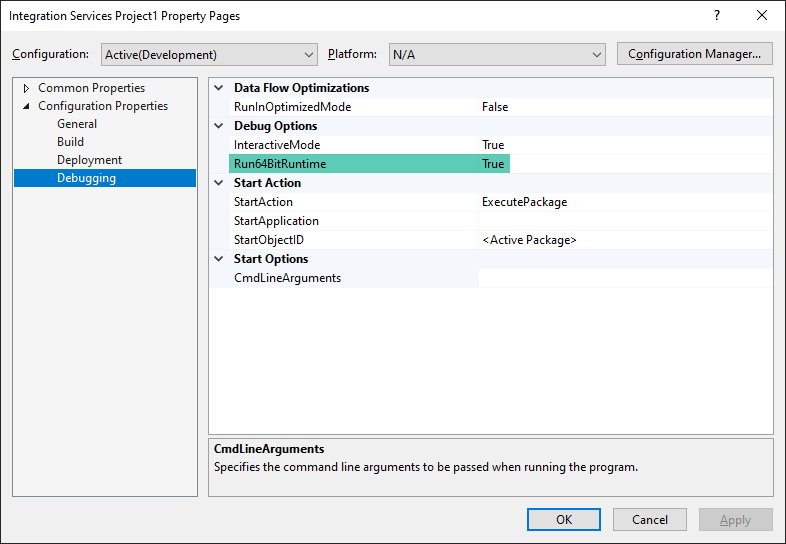The height and width of the screenshot is (544, 786).
Task: Collapse the Configuration Properties node
Action: point(26,106)
